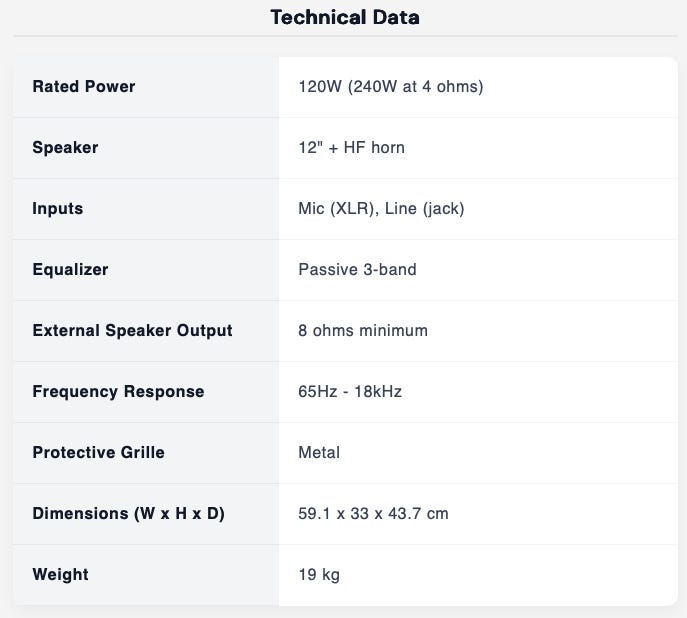Click the Mic (XLR), Line (jack) value

(x=381, y=208)
